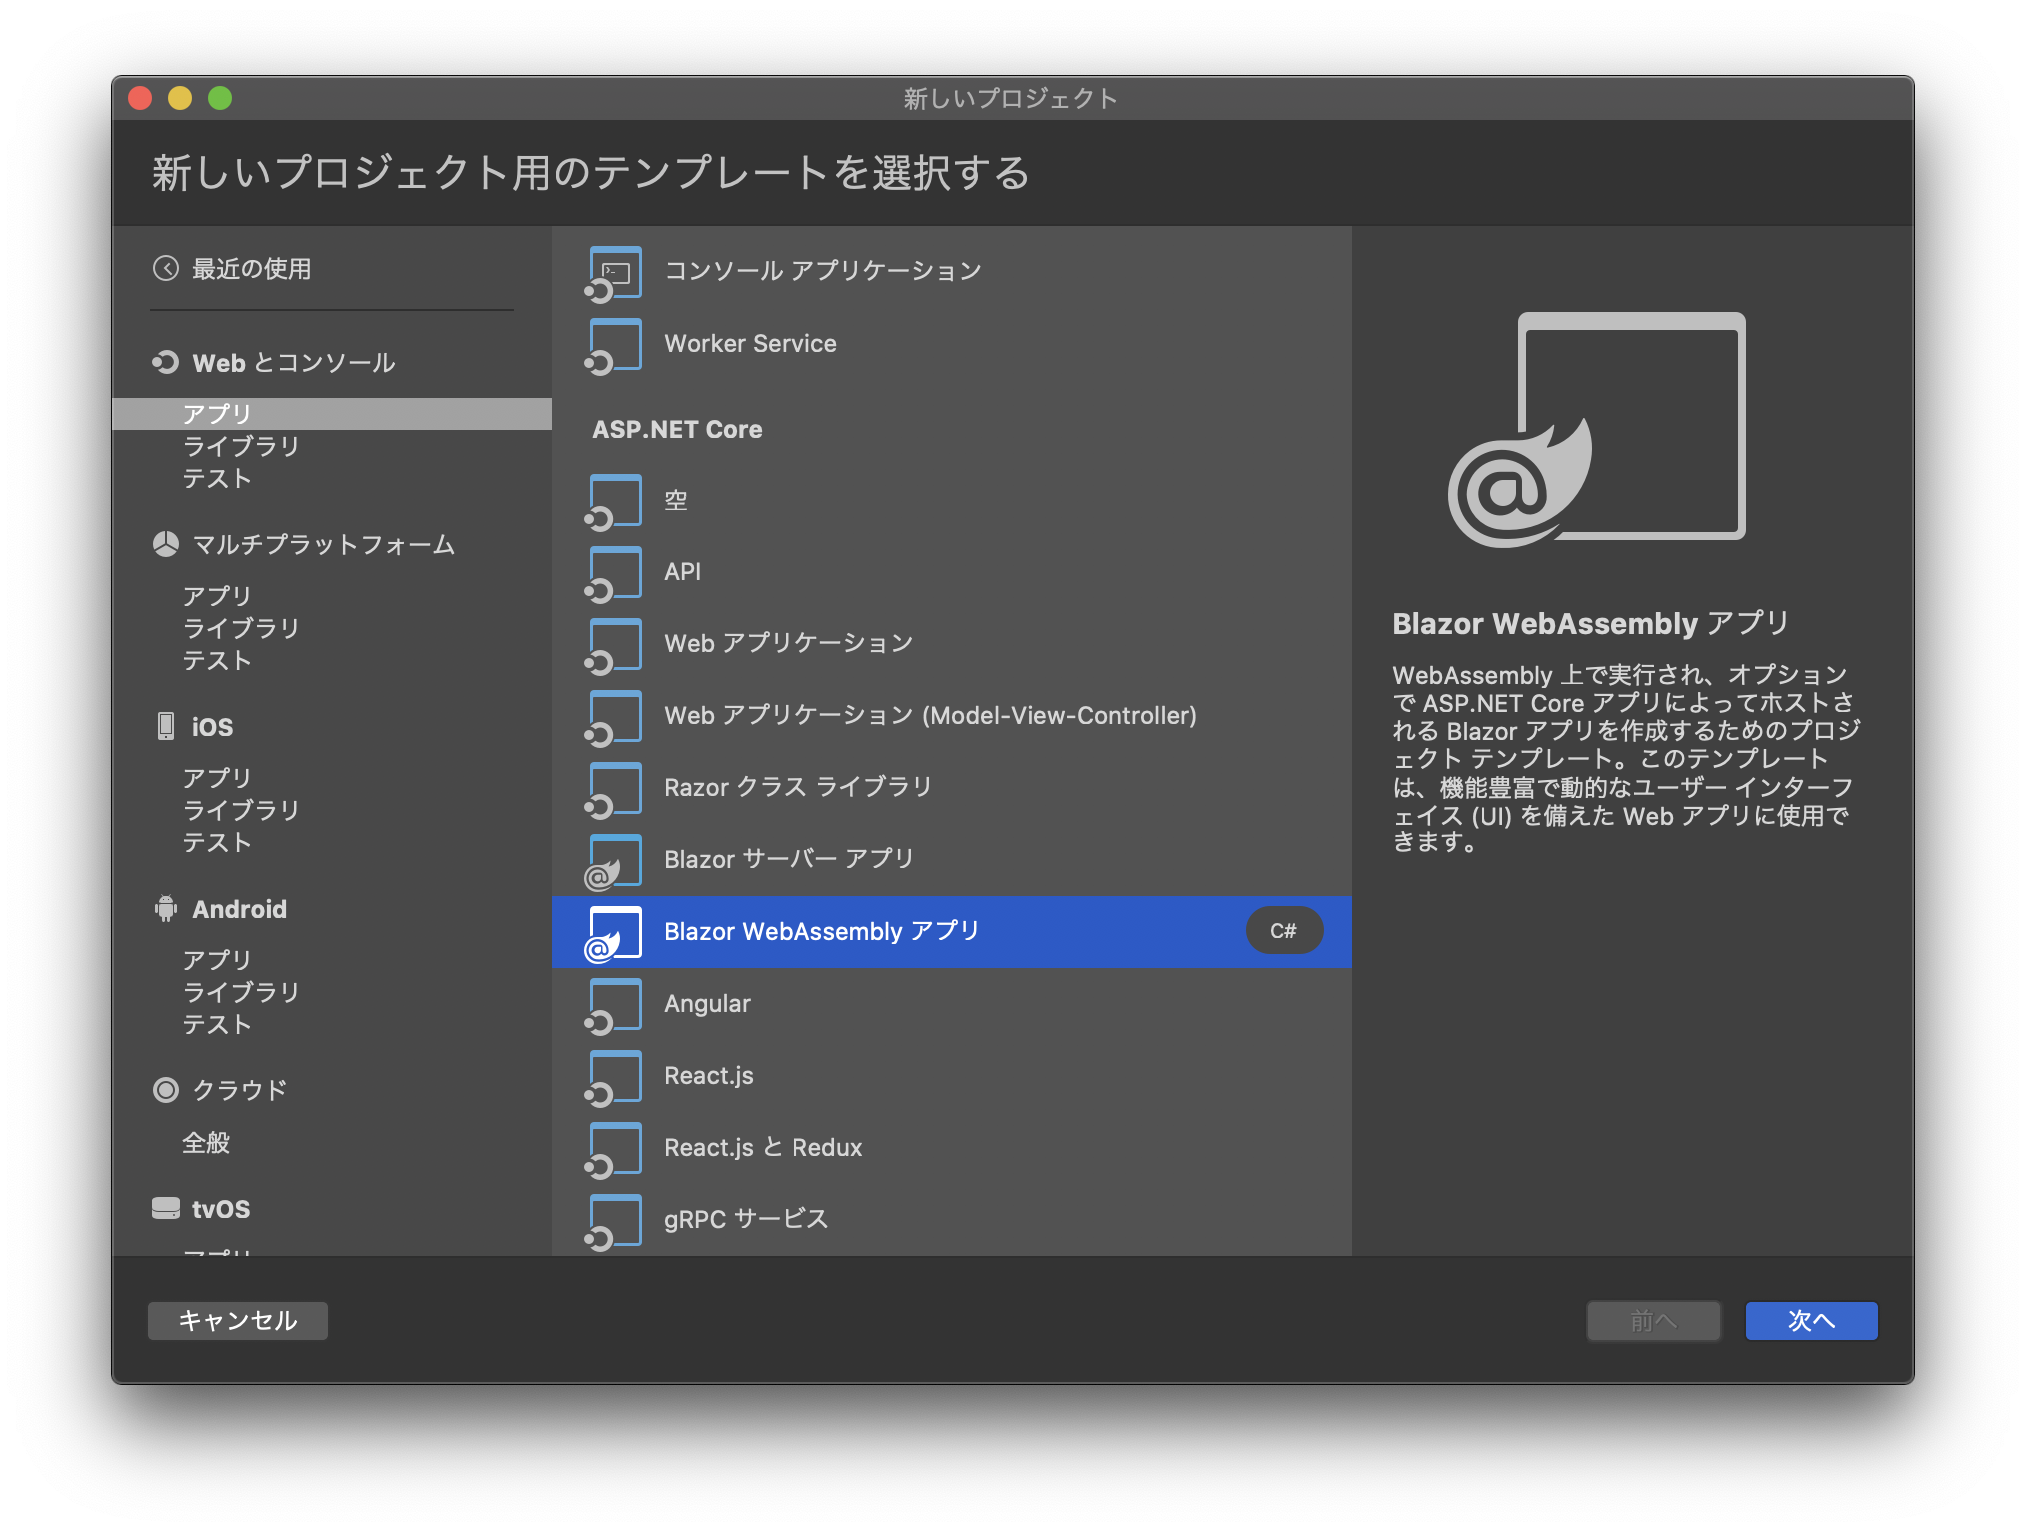Click the iOS device icon in sidebar

(x=167, y=727)
